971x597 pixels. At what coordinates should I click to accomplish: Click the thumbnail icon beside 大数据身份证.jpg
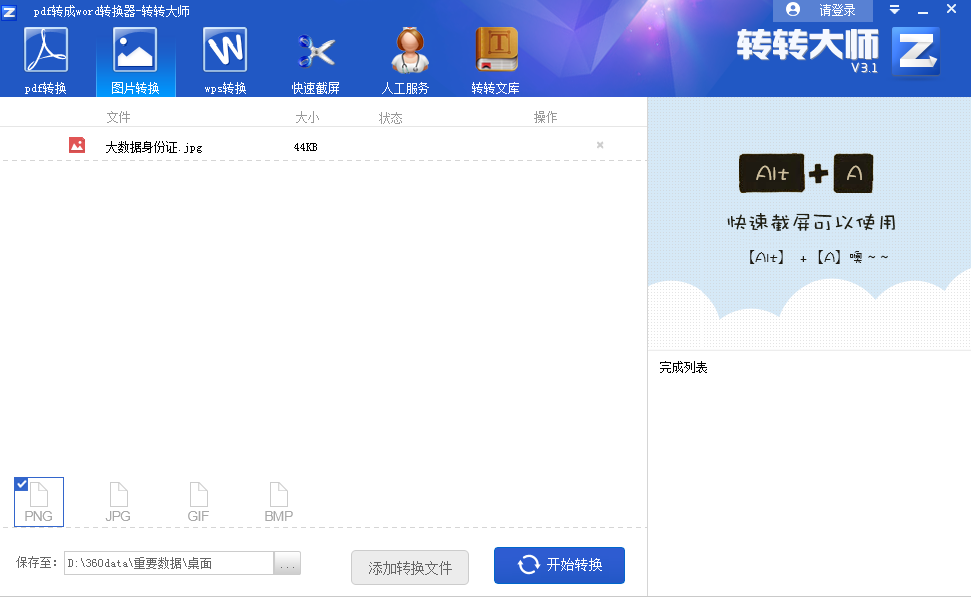(77, 144)
